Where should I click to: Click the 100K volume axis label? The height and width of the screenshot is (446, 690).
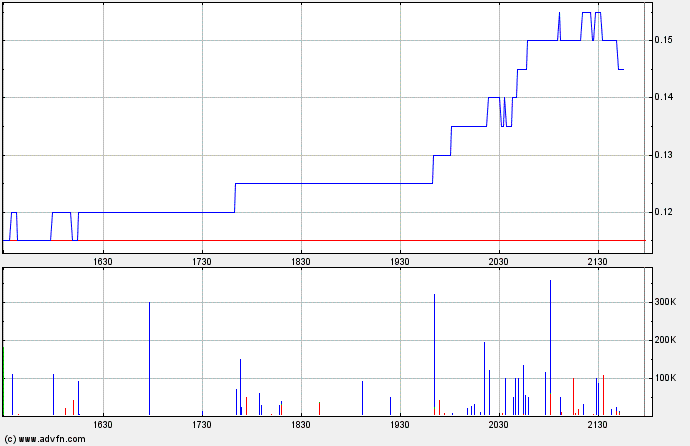click(665, 377)
